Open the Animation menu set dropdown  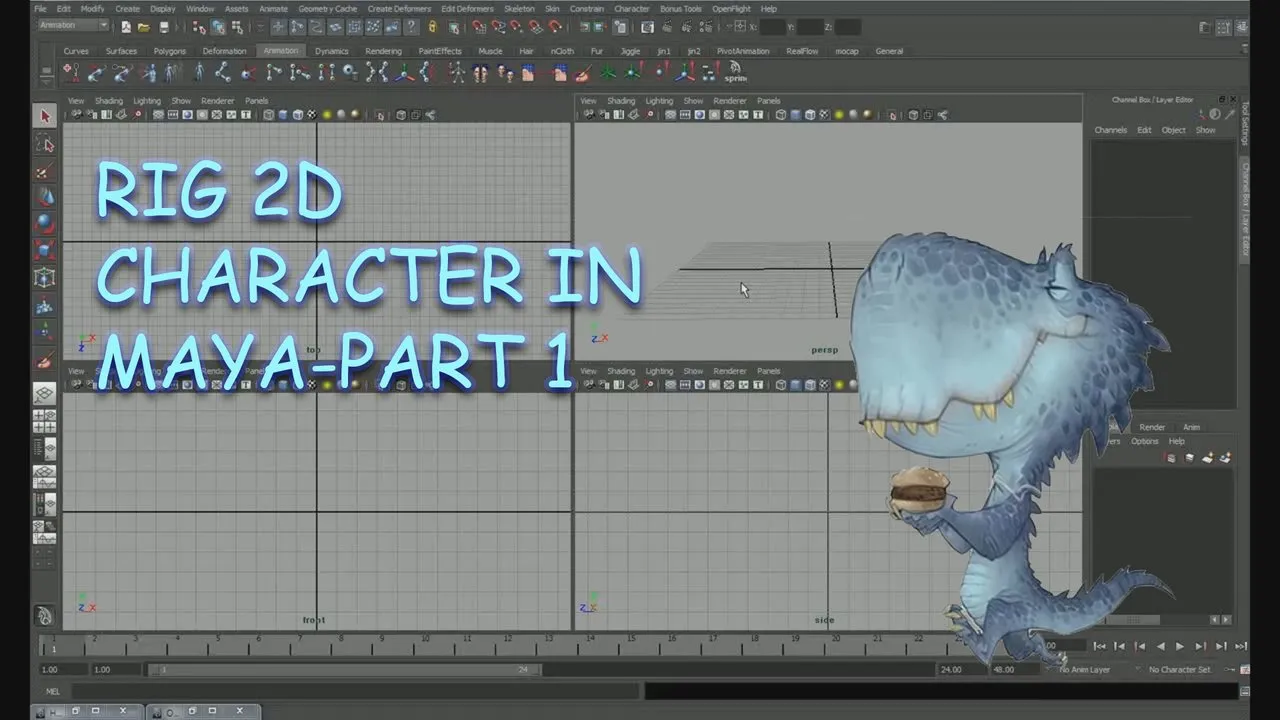coord(72,26)
